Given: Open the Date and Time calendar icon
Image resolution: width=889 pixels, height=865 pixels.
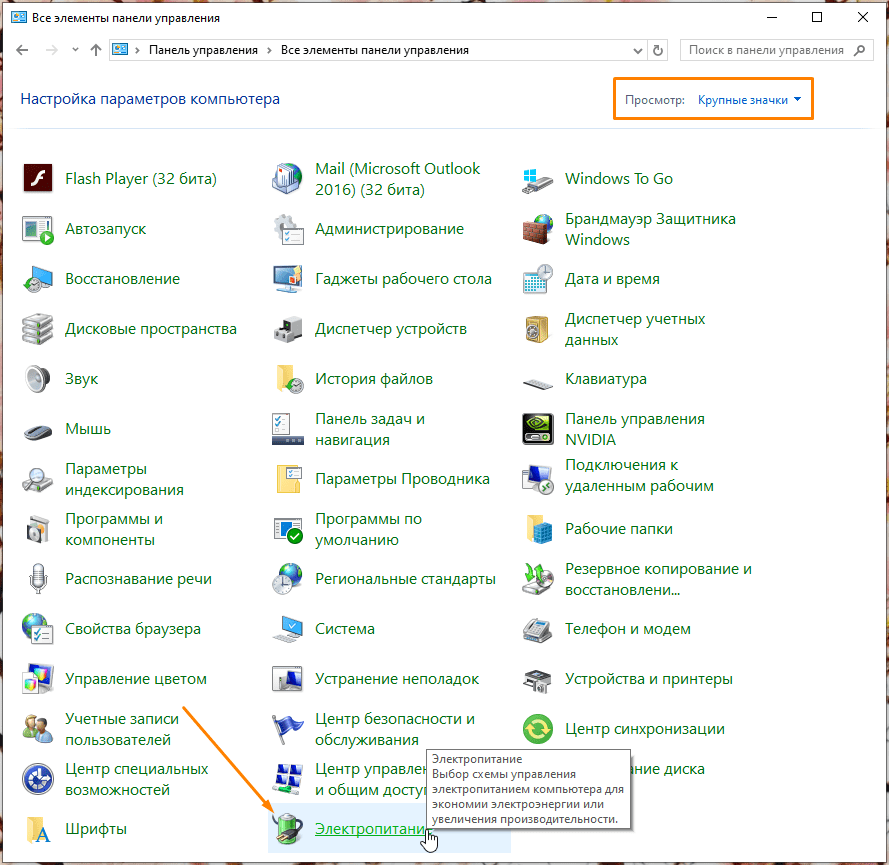Looking at the screenshot, I should [537, 279].
